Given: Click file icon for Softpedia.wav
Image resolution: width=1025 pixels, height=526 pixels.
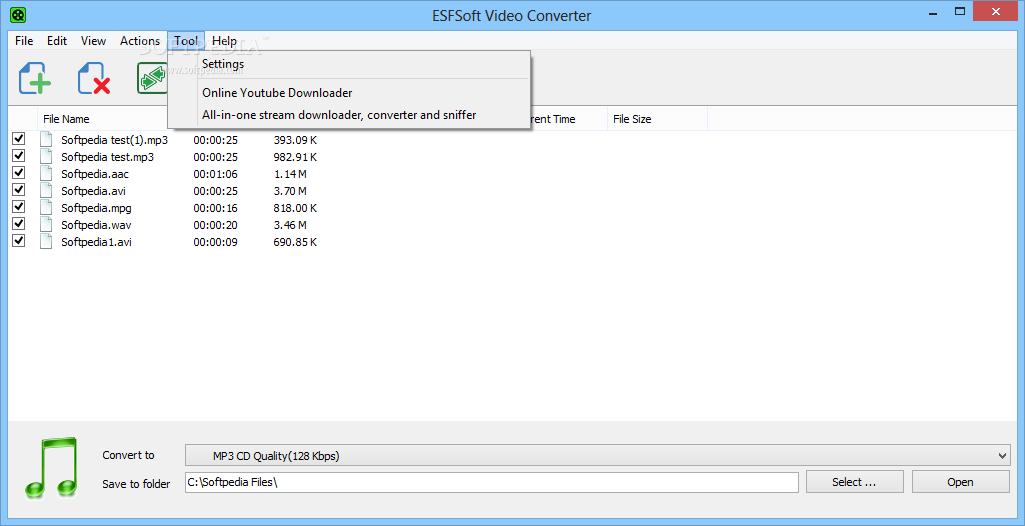Looking at the screenshot, I should 46,224.
